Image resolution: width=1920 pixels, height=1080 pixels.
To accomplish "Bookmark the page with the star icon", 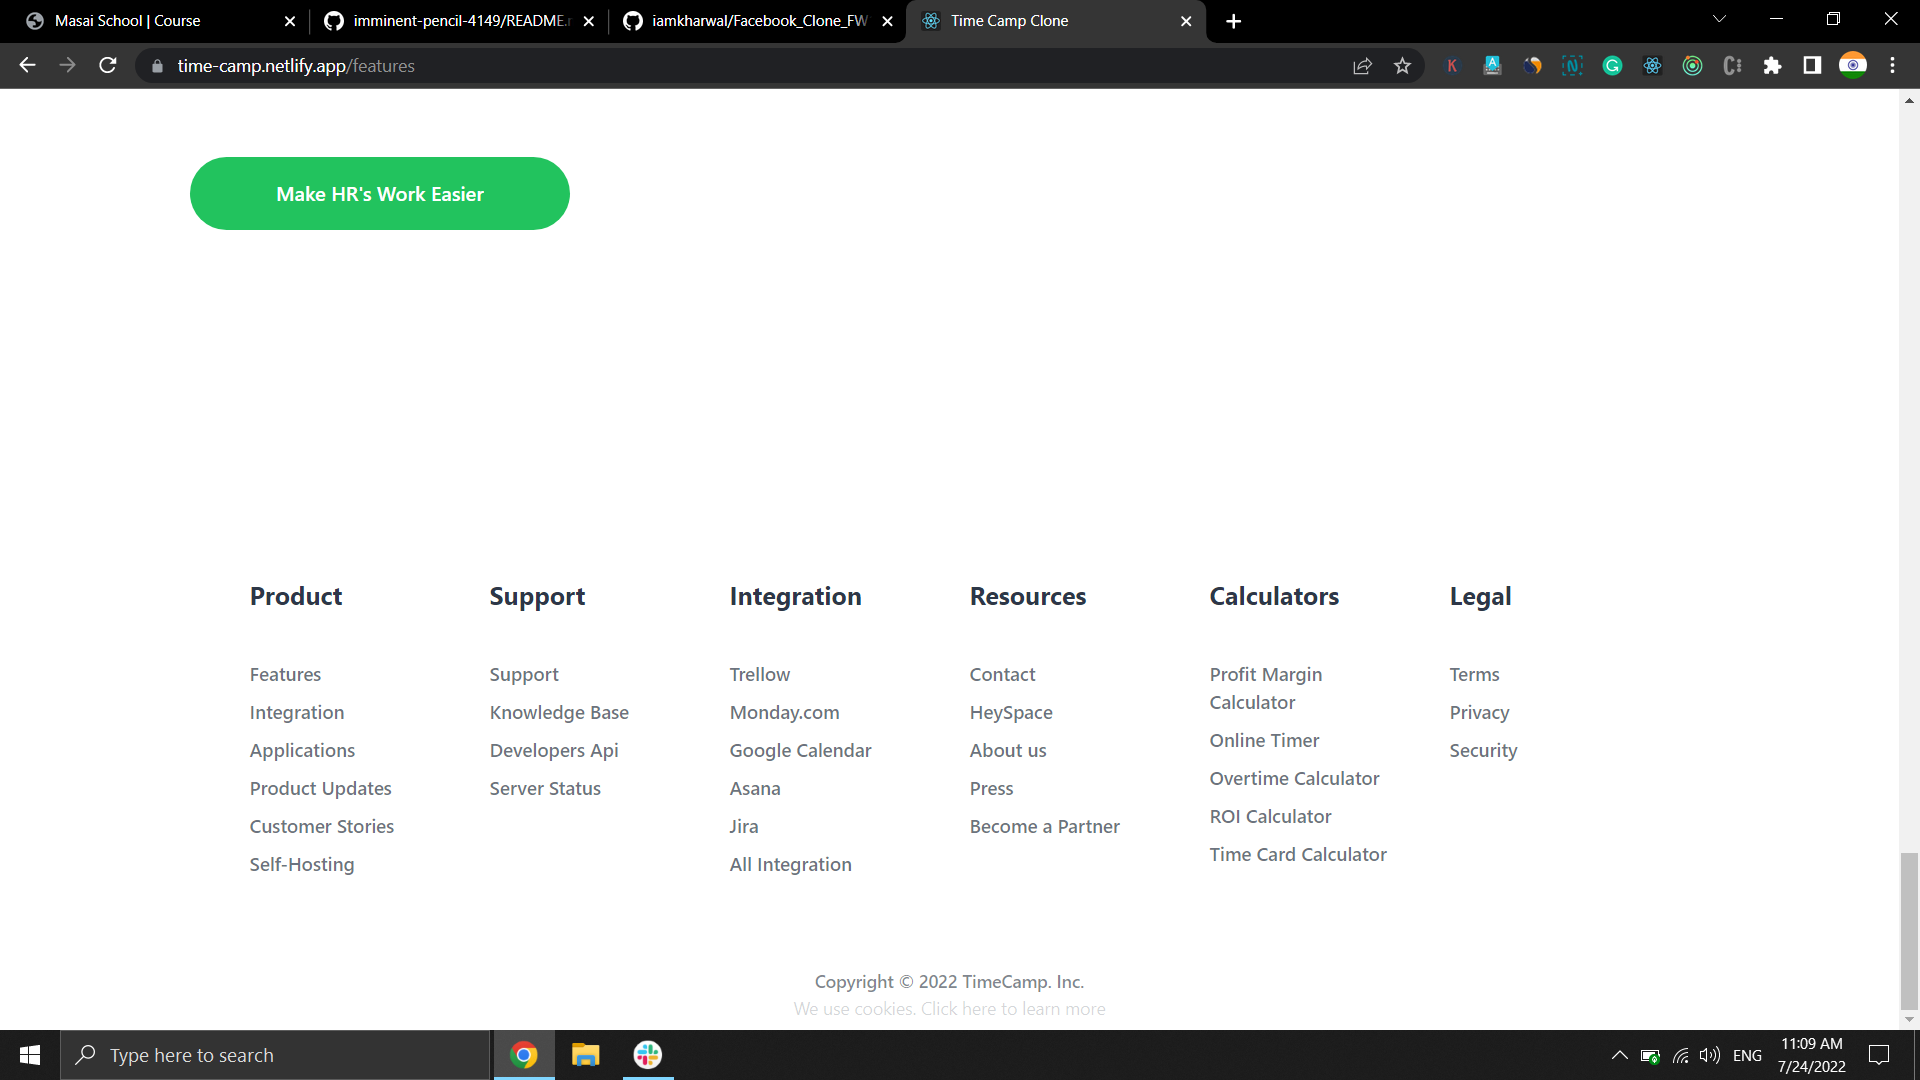I will click(x=1402, y=65).
